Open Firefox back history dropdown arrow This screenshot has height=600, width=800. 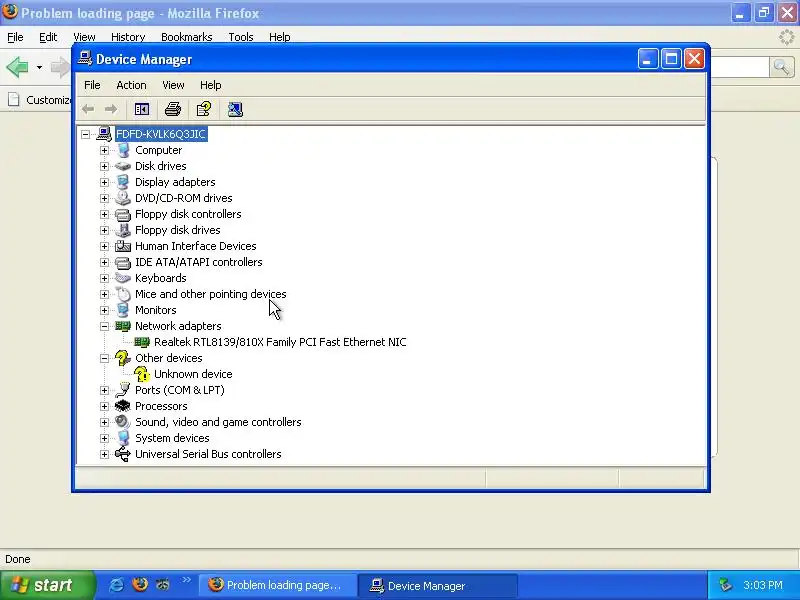tap(39, 67)
